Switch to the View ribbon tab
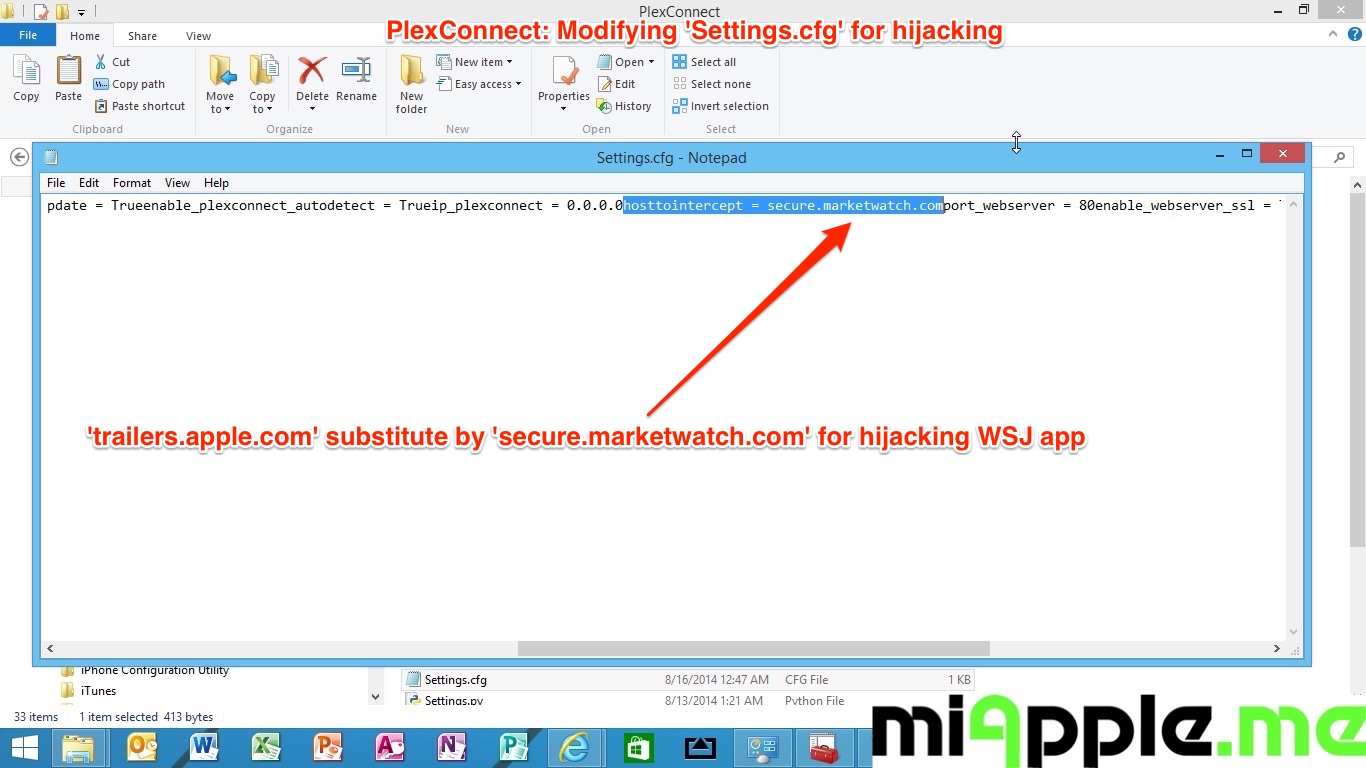Screen dimensions: 1366x768 (x=198, y=36)
